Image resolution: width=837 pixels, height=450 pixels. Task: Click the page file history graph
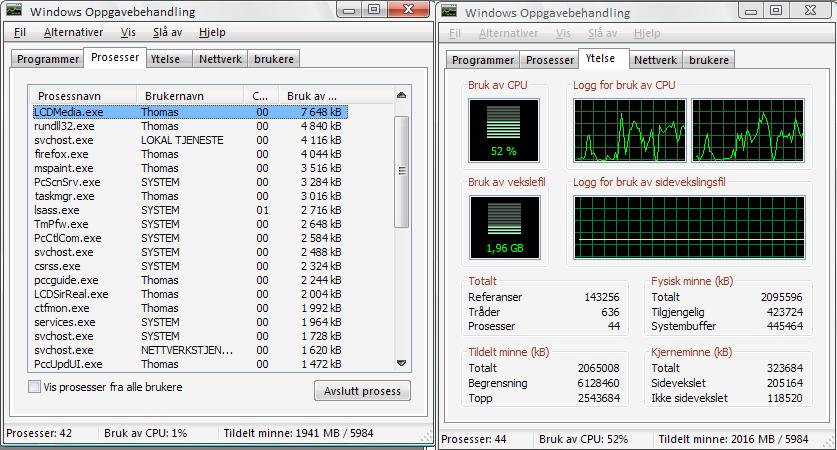[x=689, y=227]
